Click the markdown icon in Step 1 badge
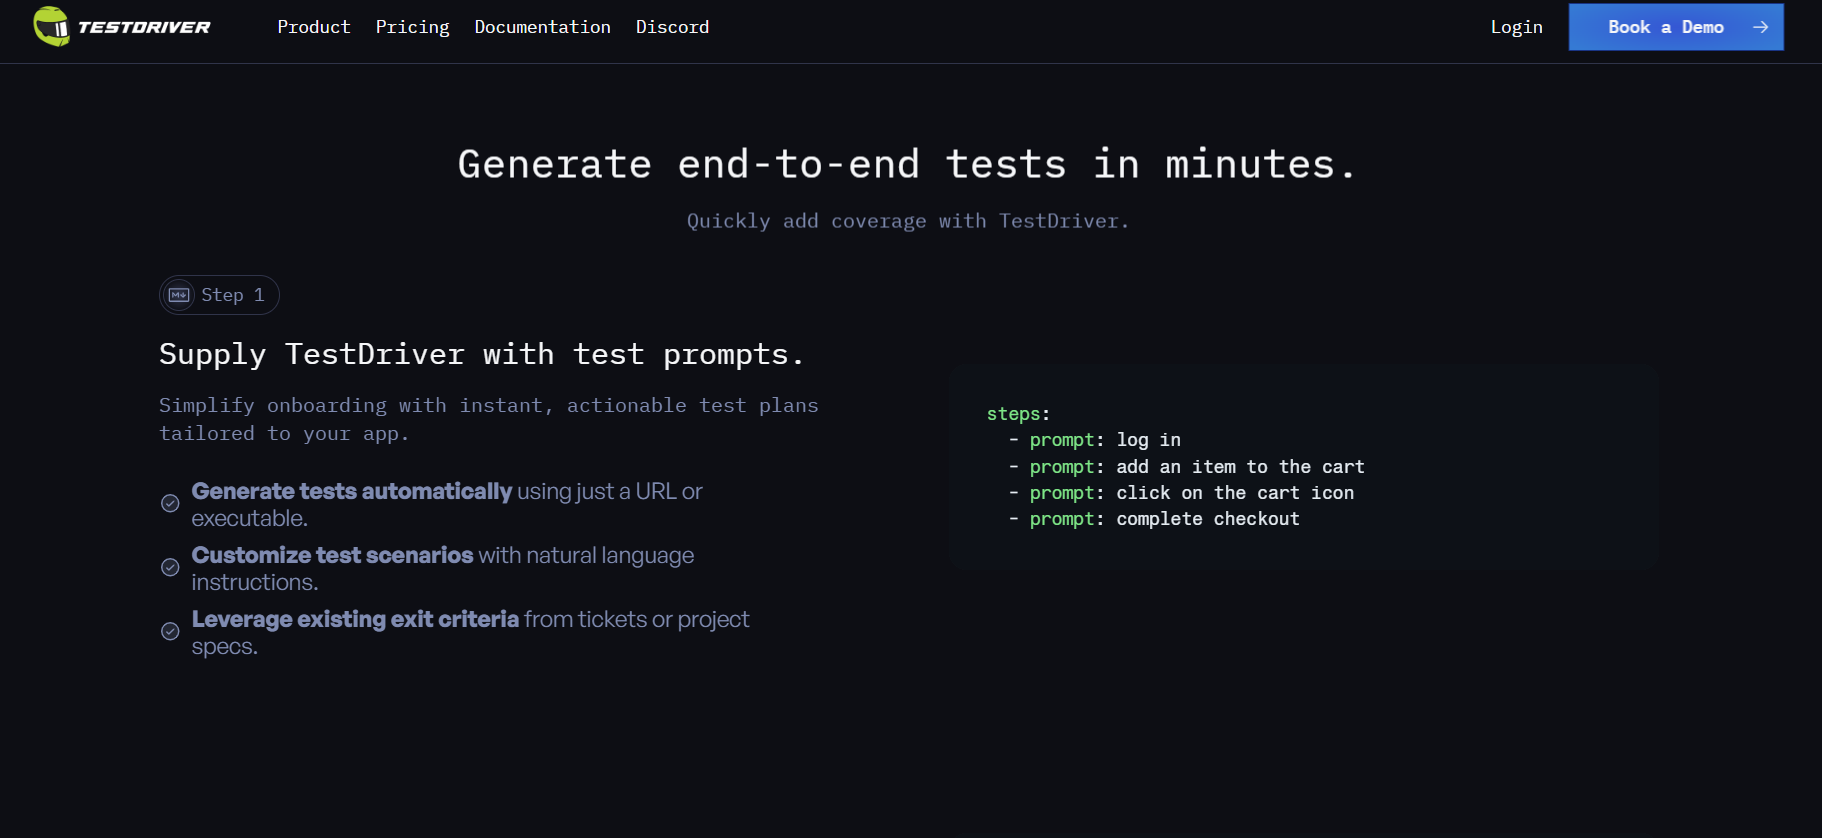This screenshot has width=1822, height=838. coord(179,295)
